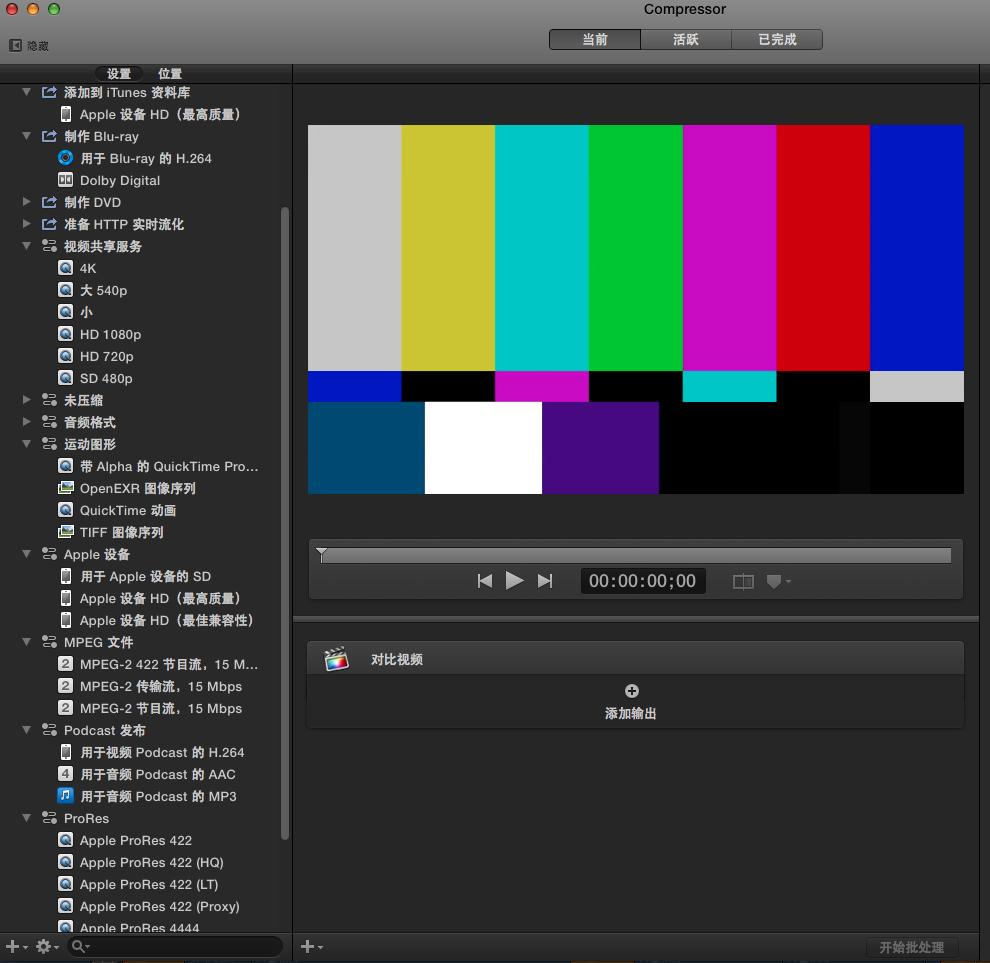
Task: Click the plus icon to add output
Action: (x=631, y=691)
